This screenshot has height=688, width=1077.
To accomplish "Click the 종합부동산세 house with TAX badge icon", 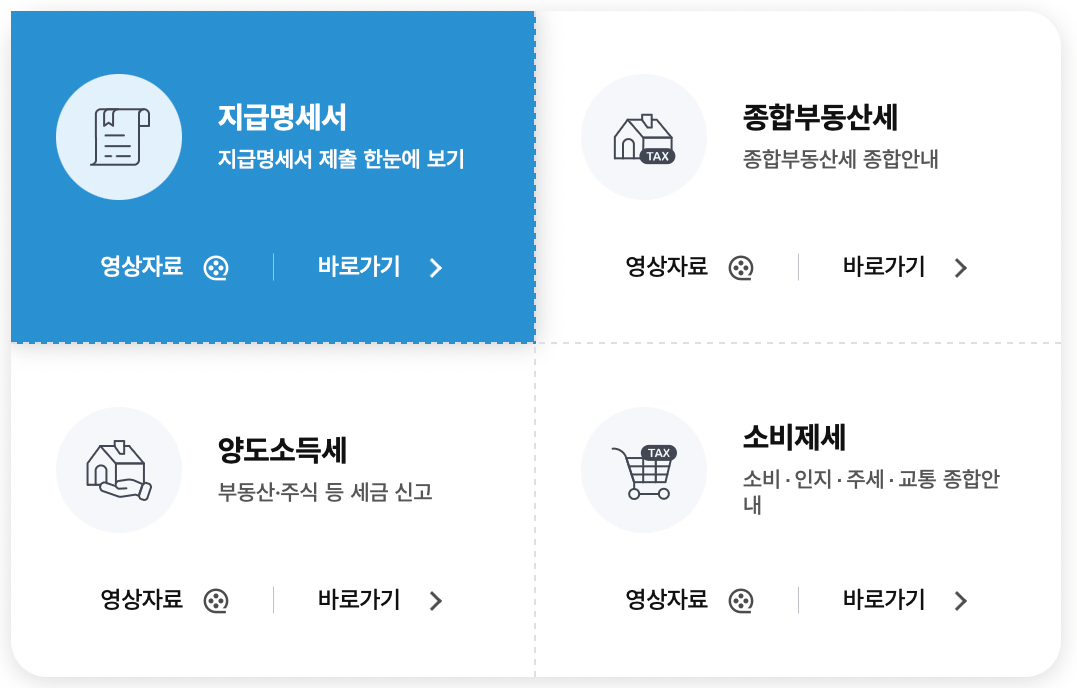I will click(x=644, y=136).
